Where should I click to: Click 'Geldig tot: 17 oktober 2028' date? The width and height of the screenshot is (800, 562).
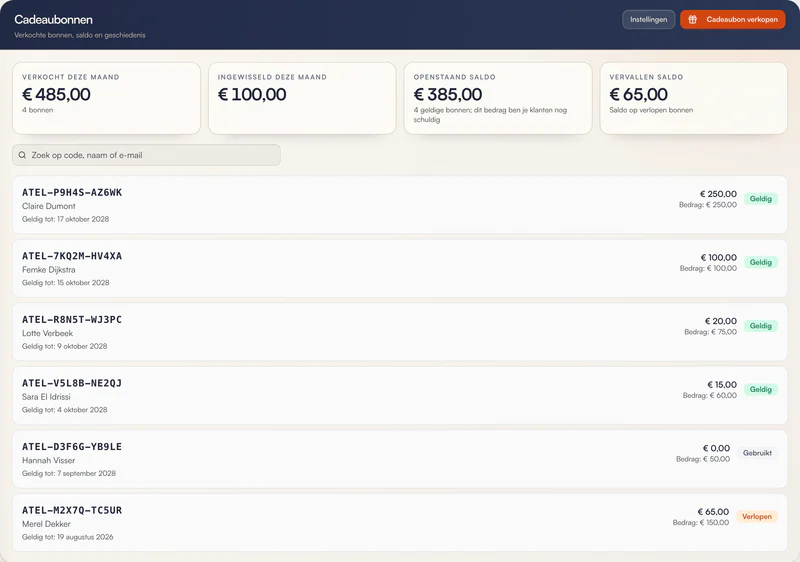65,219
